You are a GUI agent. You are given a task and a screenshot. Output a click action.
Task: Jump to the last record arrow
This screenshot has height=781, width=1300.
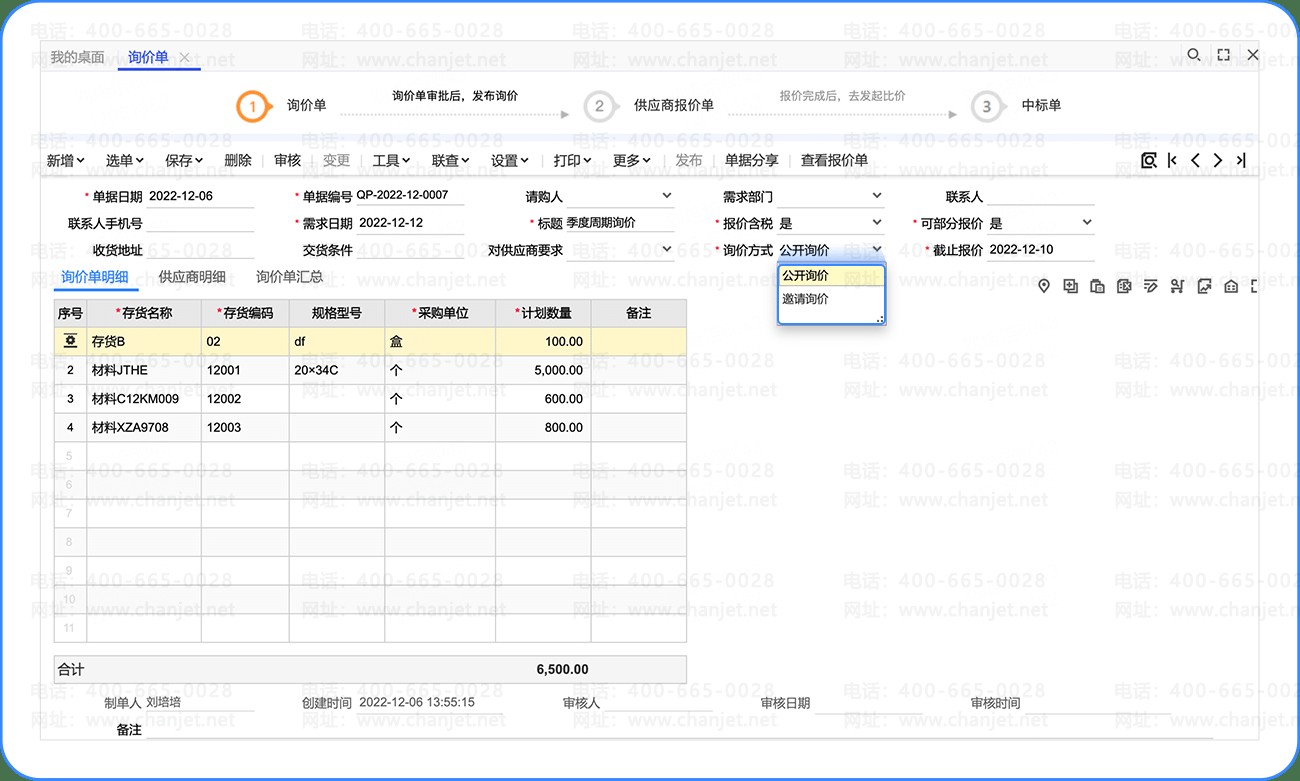click(x=1241, y=160)
